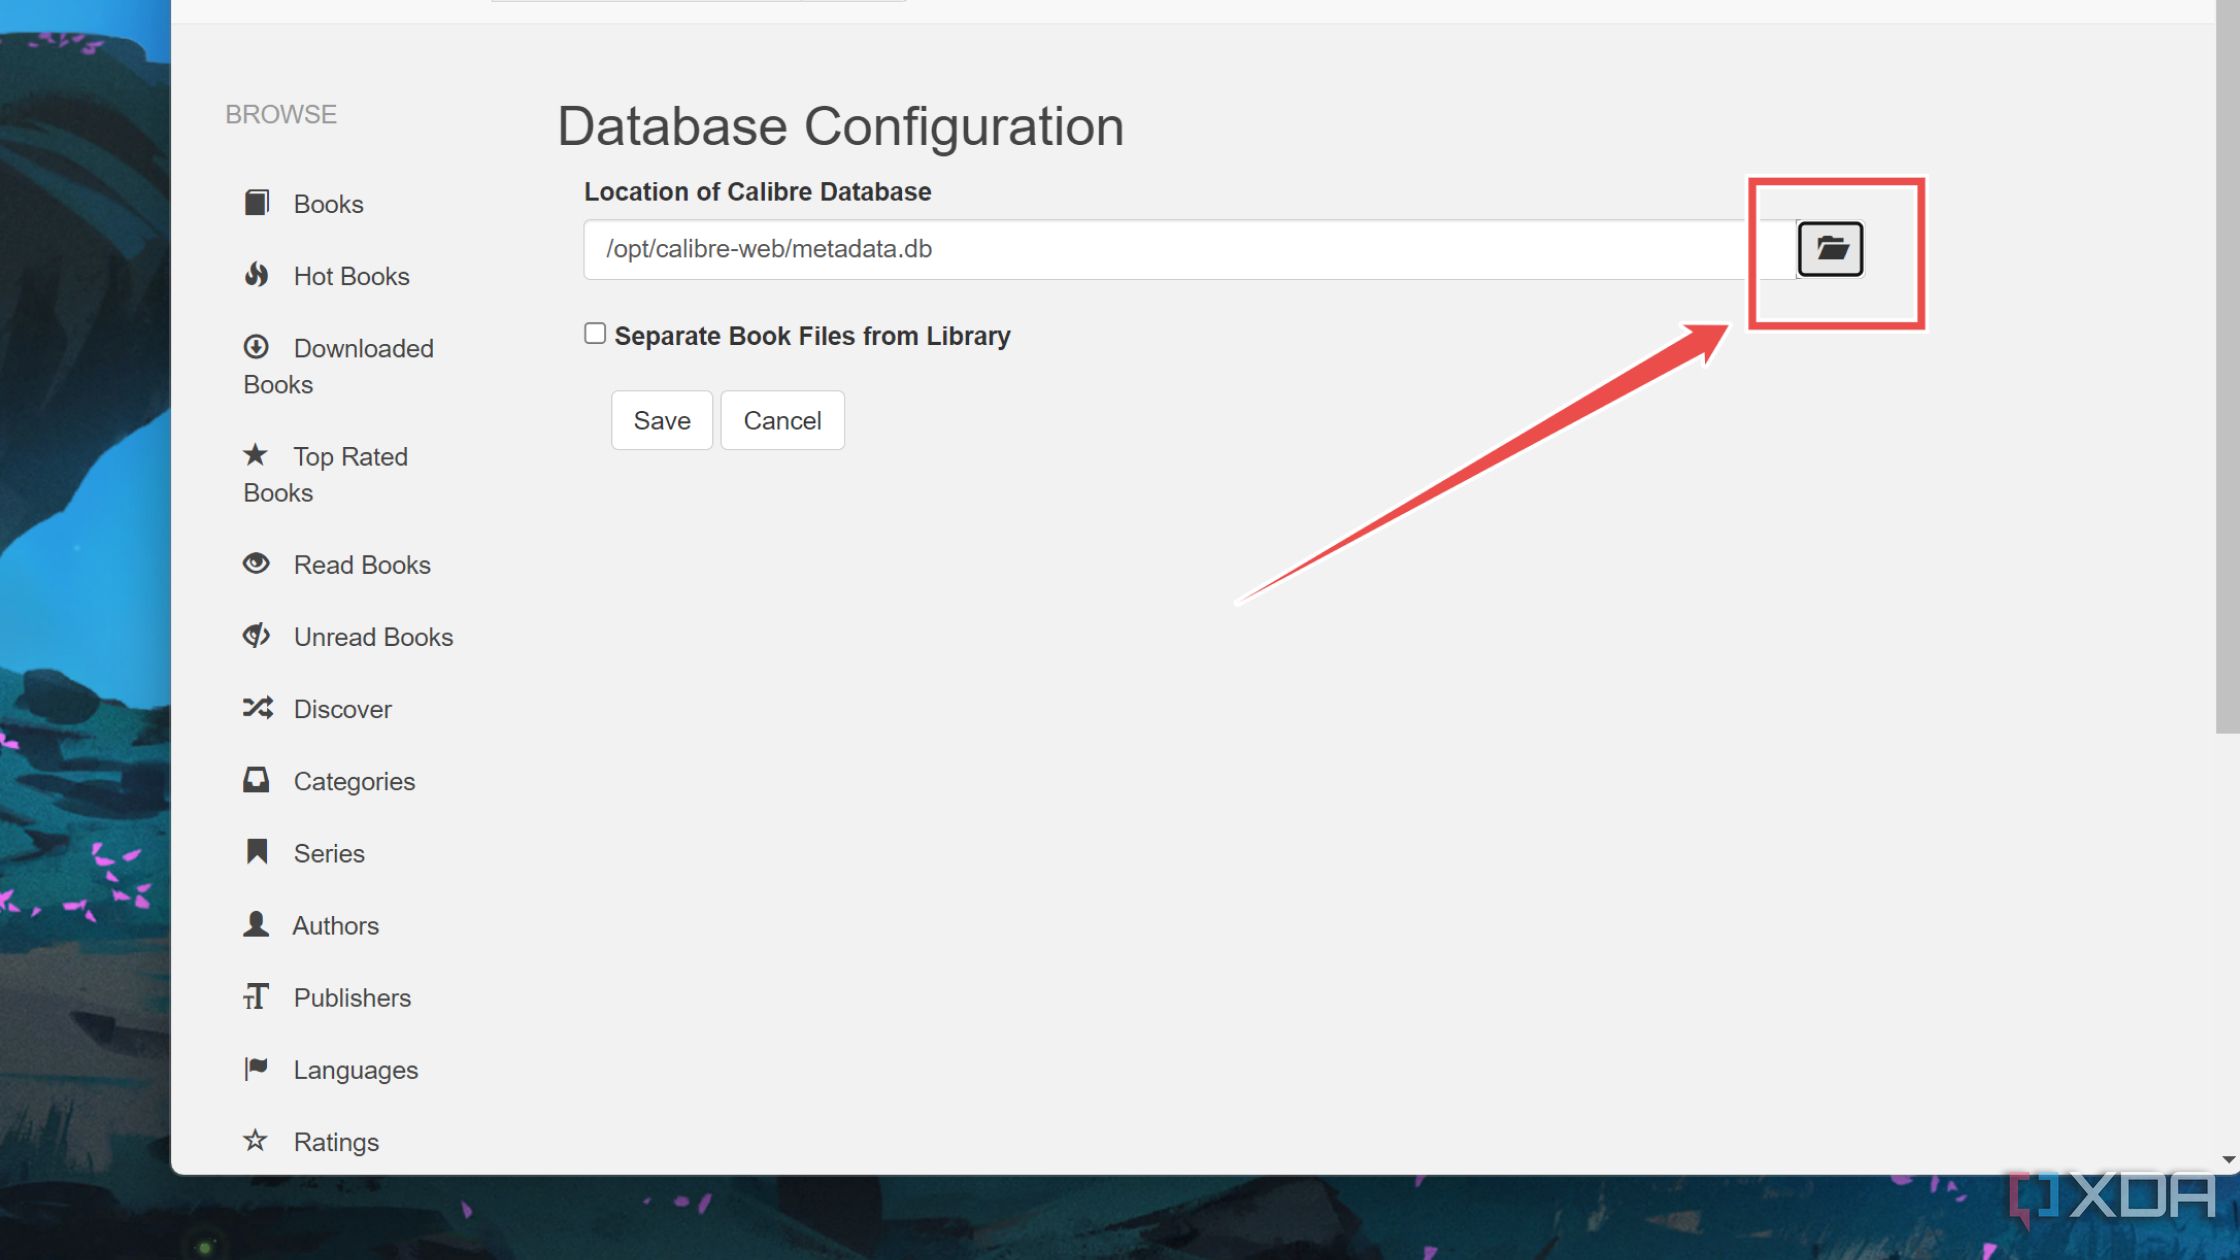Select Top Rated Books sidebar item

point(325,475)
